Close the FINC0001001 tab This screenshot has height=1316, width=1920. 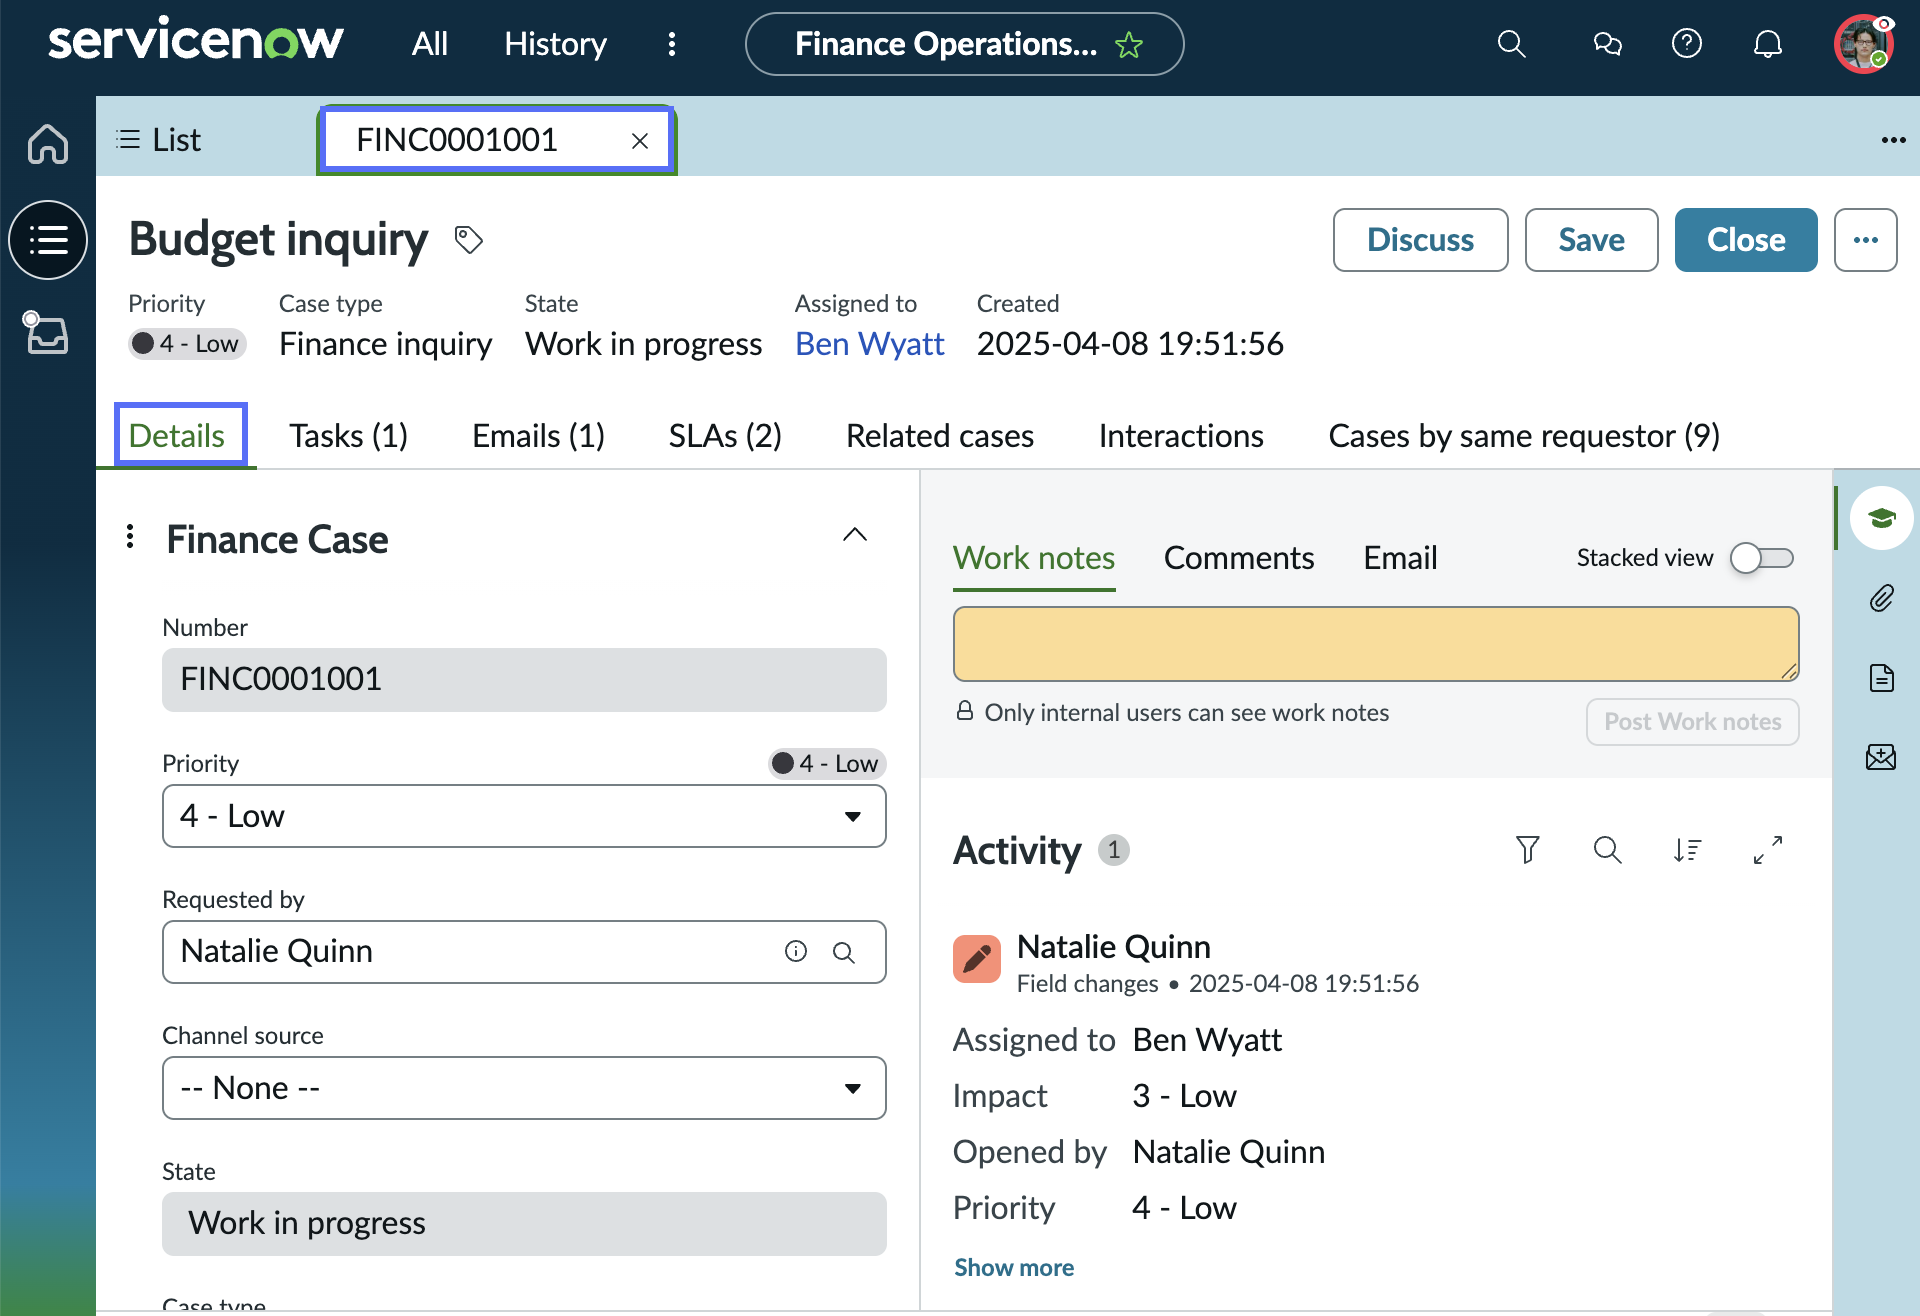(x=640, y=141)
